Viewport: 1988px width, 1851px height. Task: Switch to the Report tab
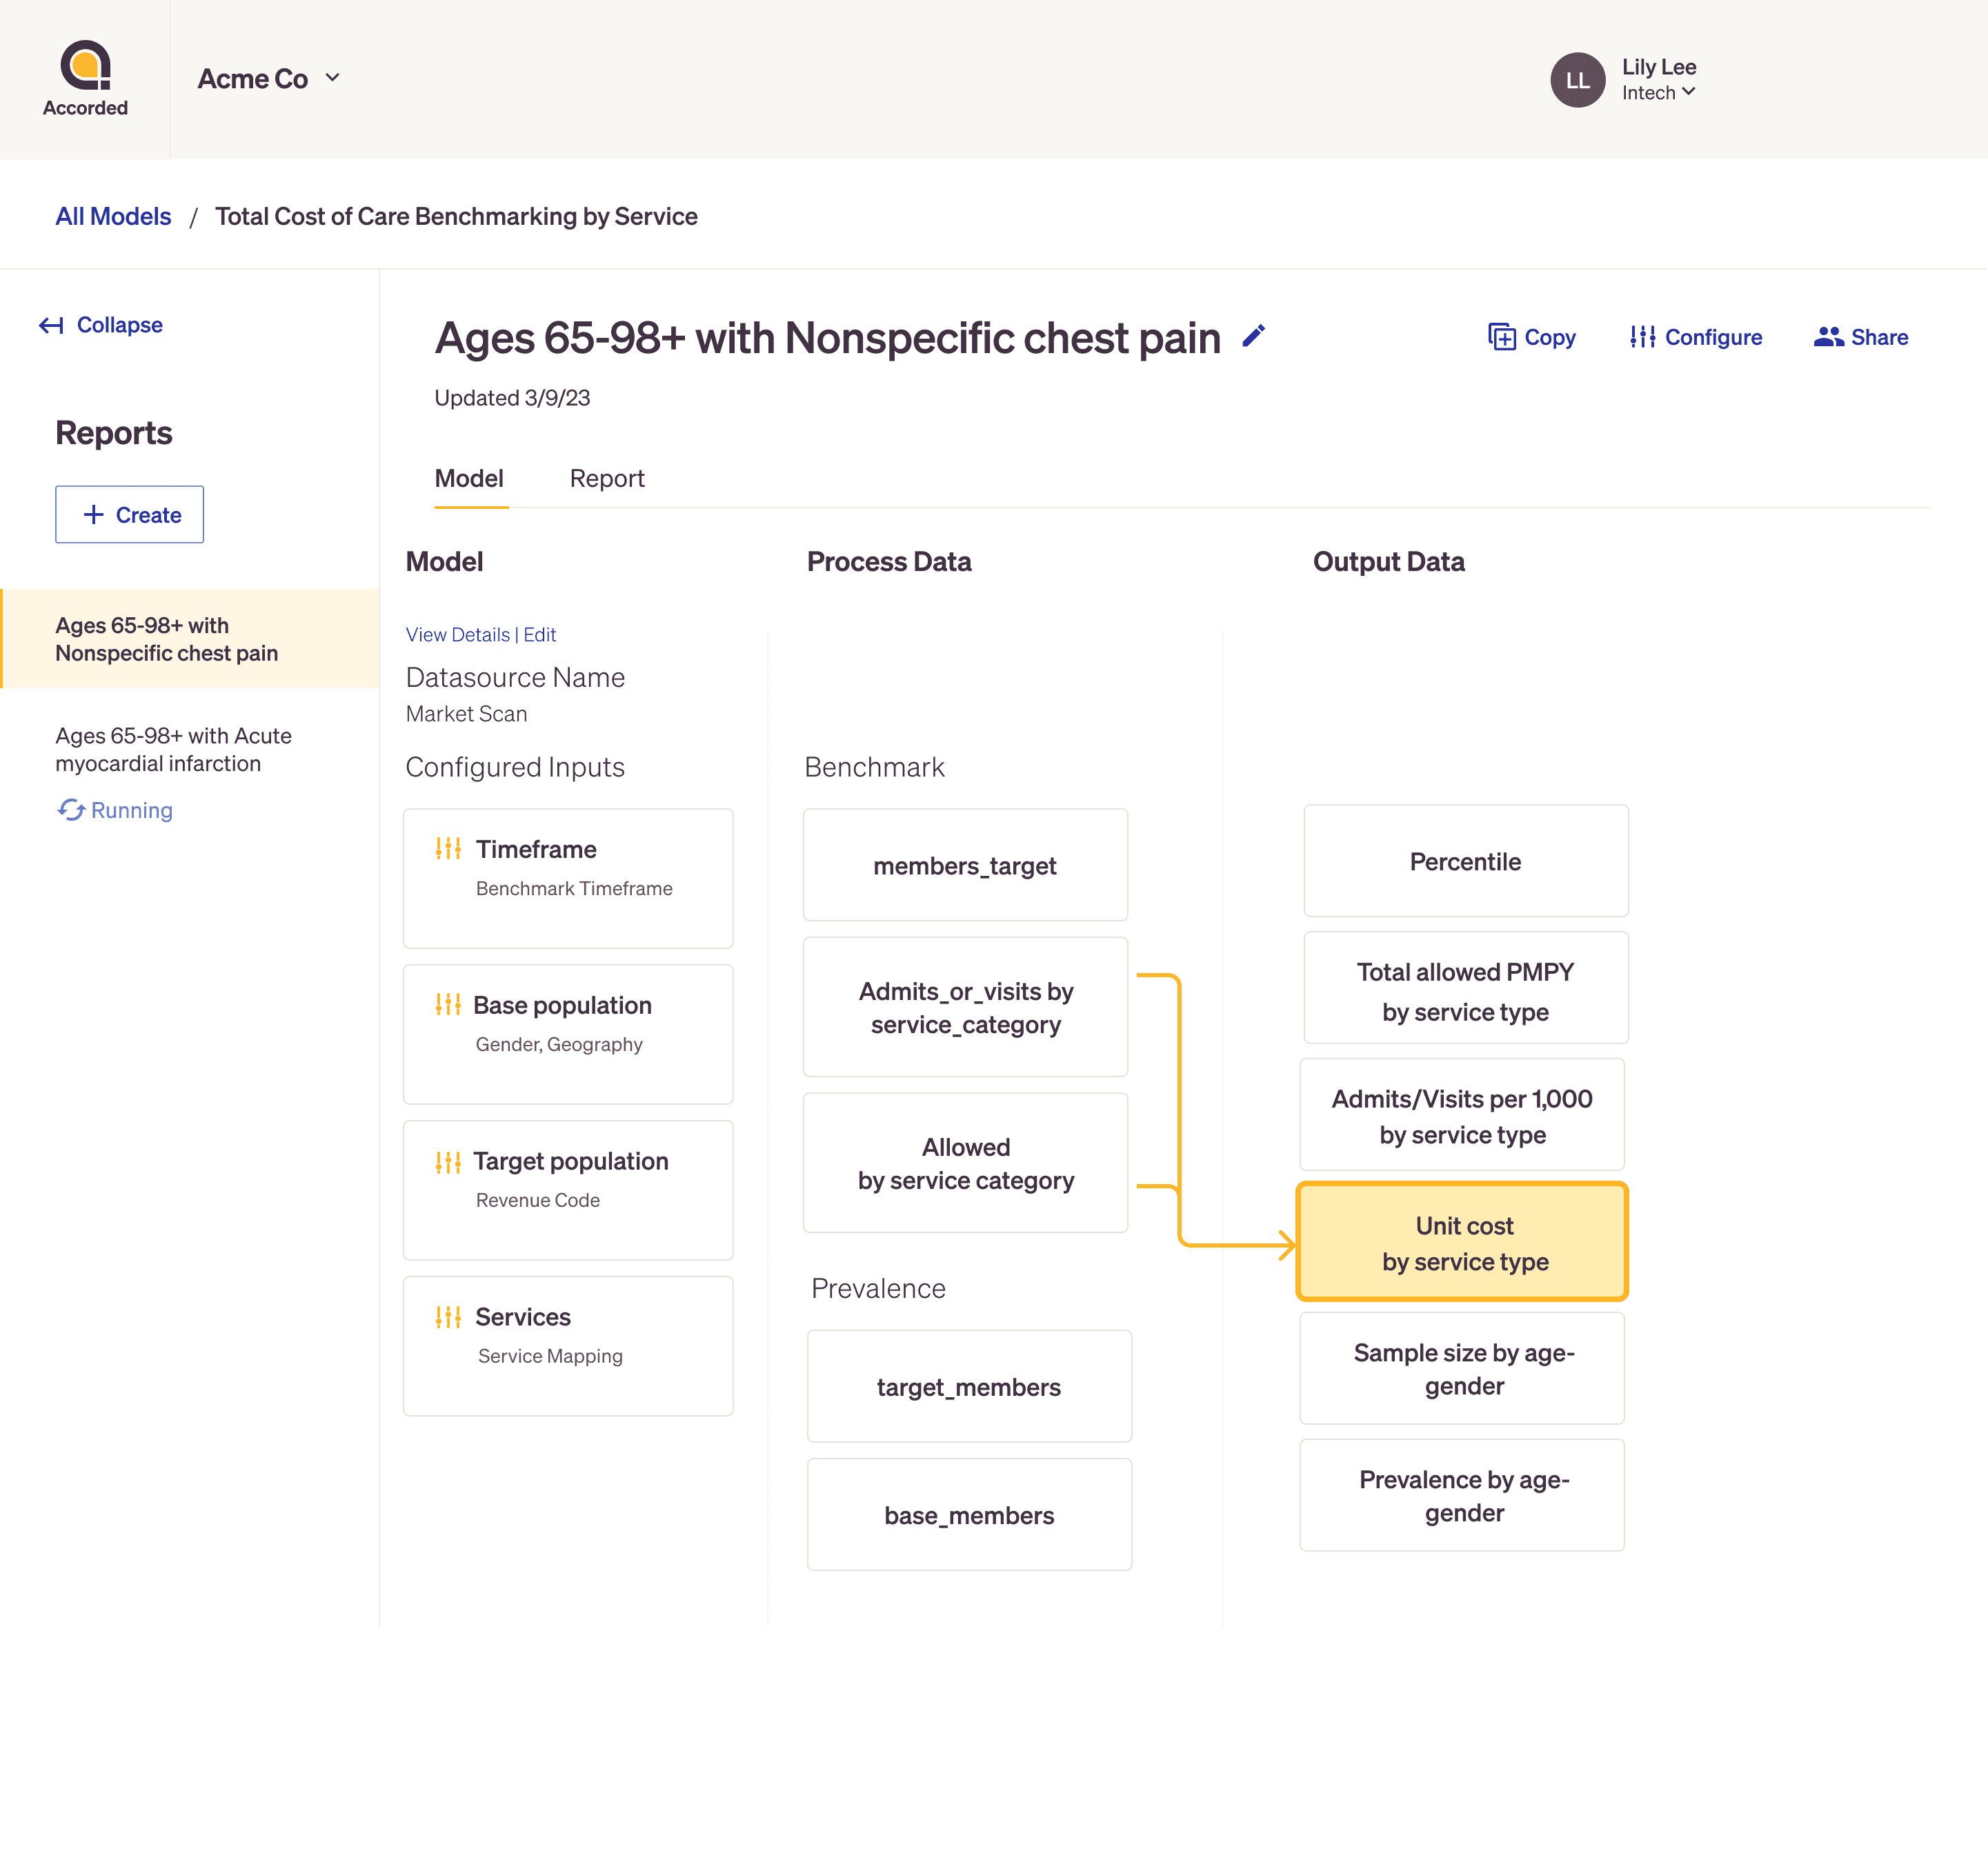(x=607, y=479)
